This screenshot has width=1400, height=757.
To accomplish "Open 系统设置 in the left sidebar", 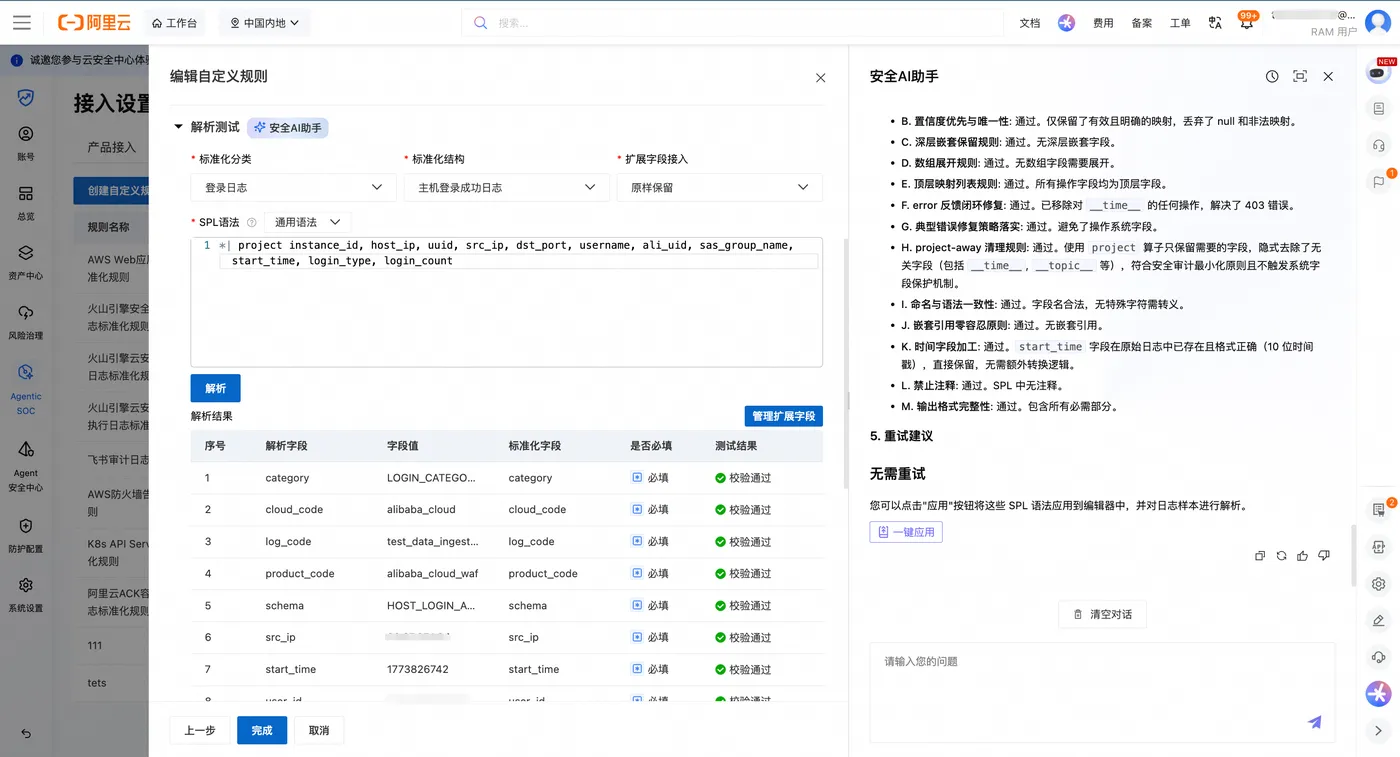I will tap(26, 595).
